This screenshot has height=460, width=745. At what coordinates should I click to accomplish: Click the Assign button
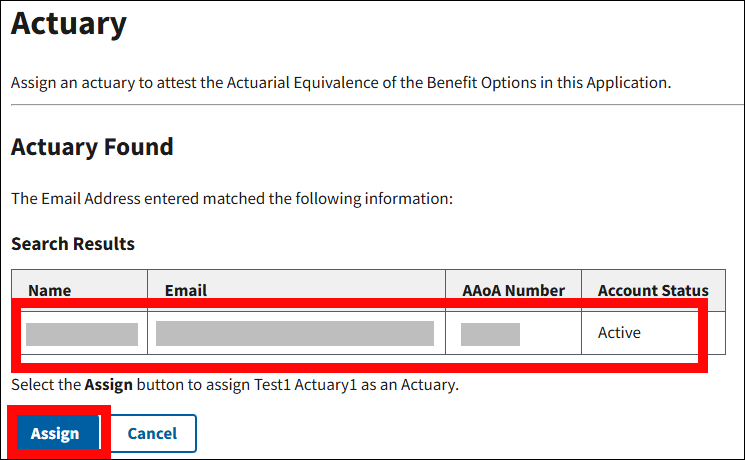tap(55, 433)
